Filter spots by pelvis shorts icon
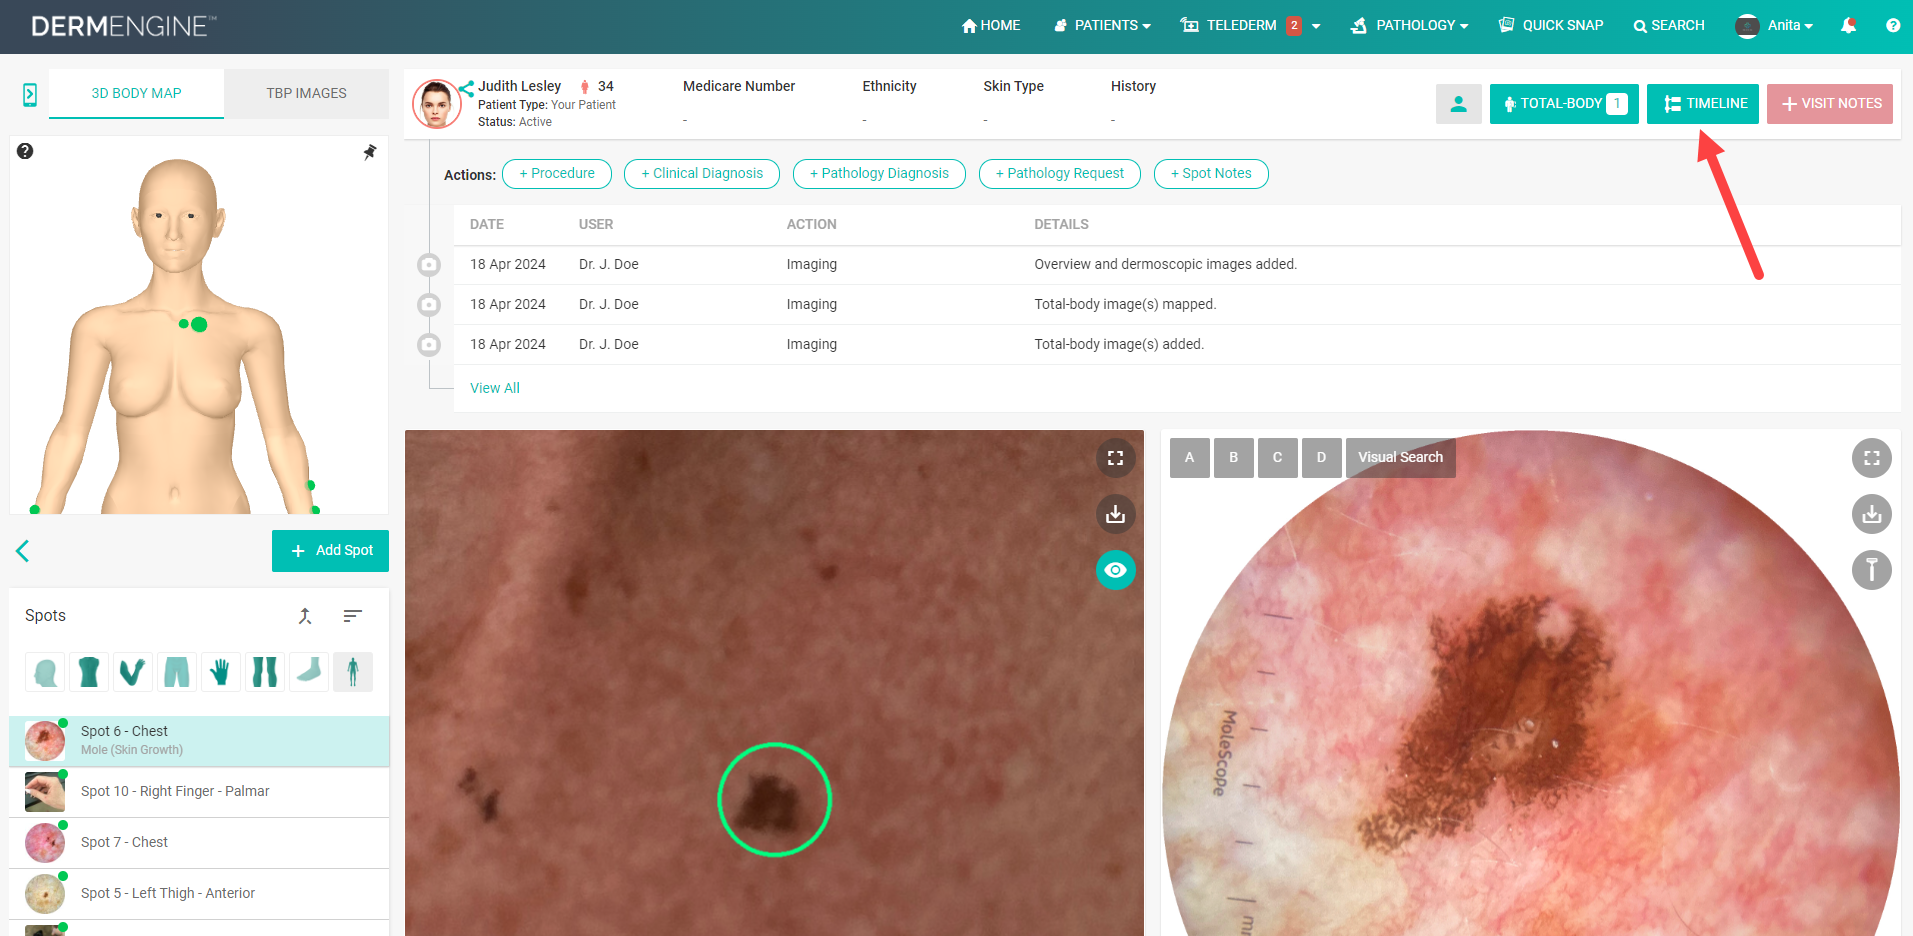Screen dimensions: 1913x936 177,672
